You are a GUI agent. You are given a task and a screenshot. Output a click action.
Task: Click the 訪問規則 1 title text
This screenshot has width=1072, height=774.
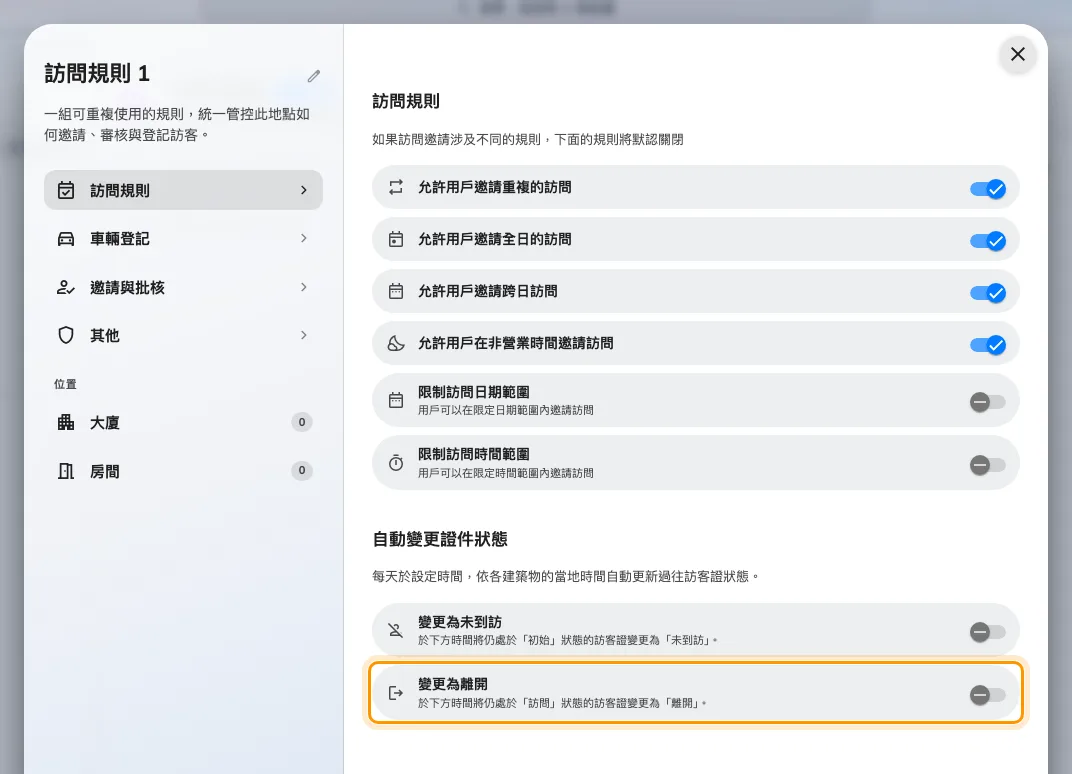97,73
